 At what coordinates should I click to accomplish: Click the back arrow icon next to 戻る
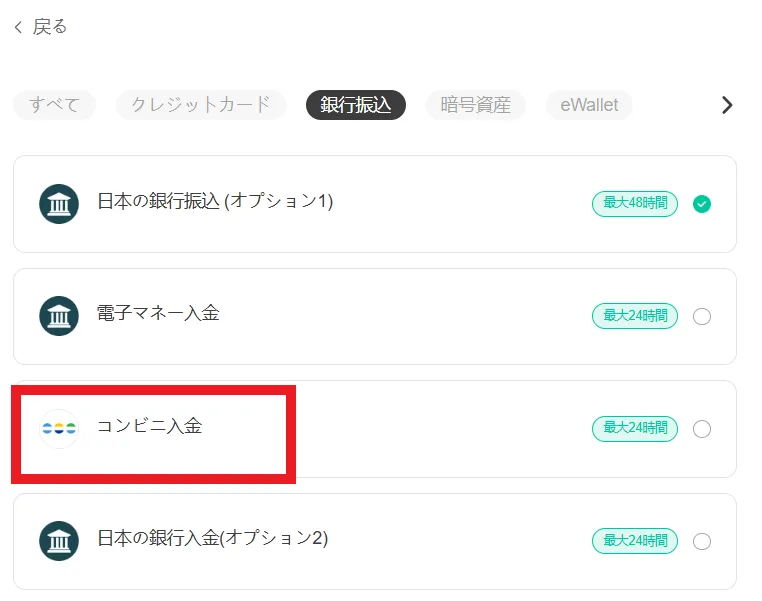click(x=18, y=28)
